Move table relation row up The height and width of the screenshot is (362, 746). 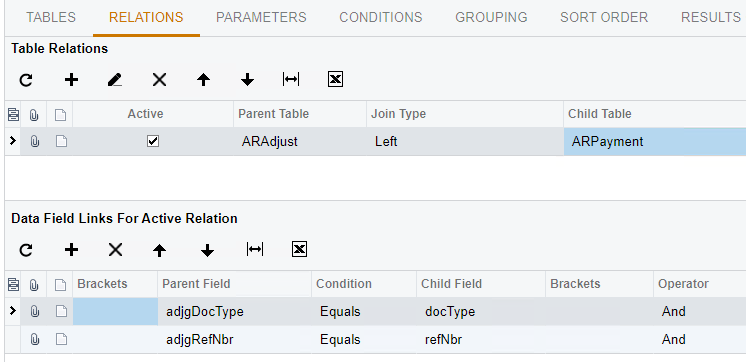pyautogui.click(x=204, y=80)
